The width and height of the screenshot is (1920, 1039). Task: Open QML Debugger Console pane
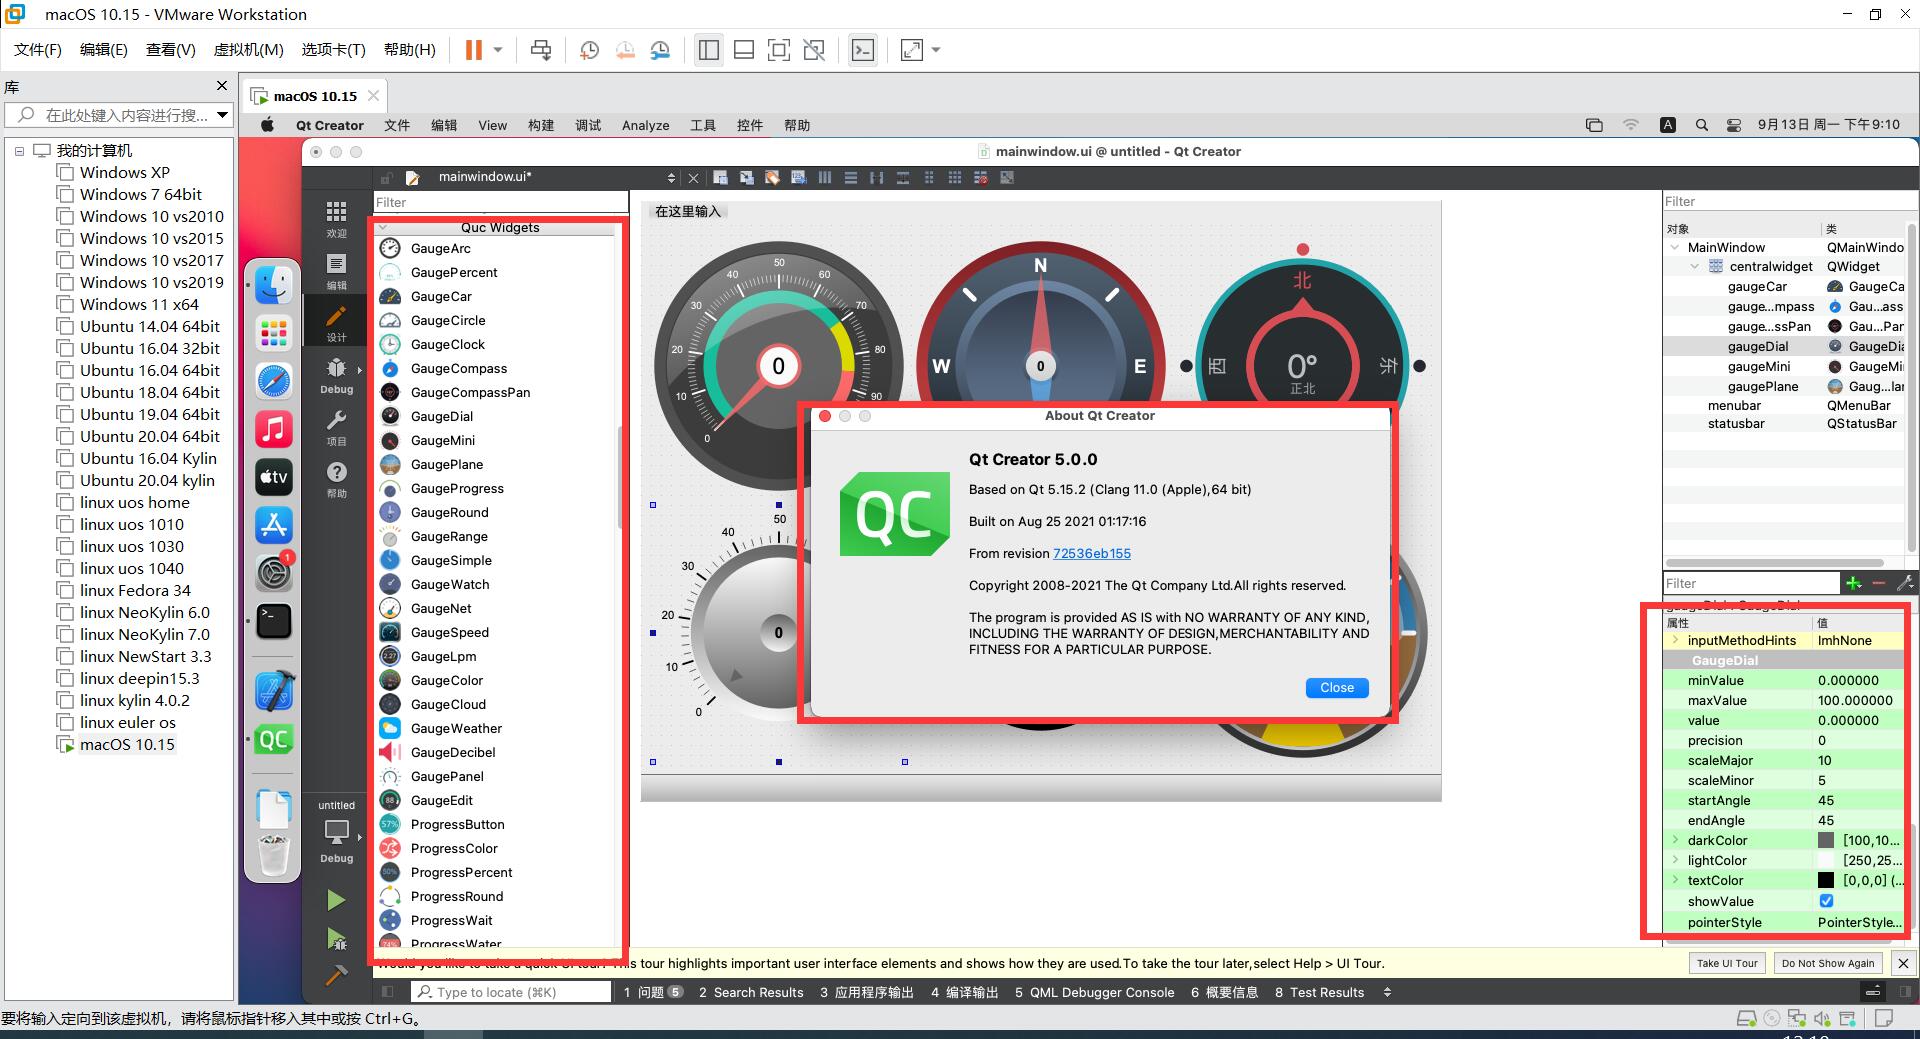1094,992
